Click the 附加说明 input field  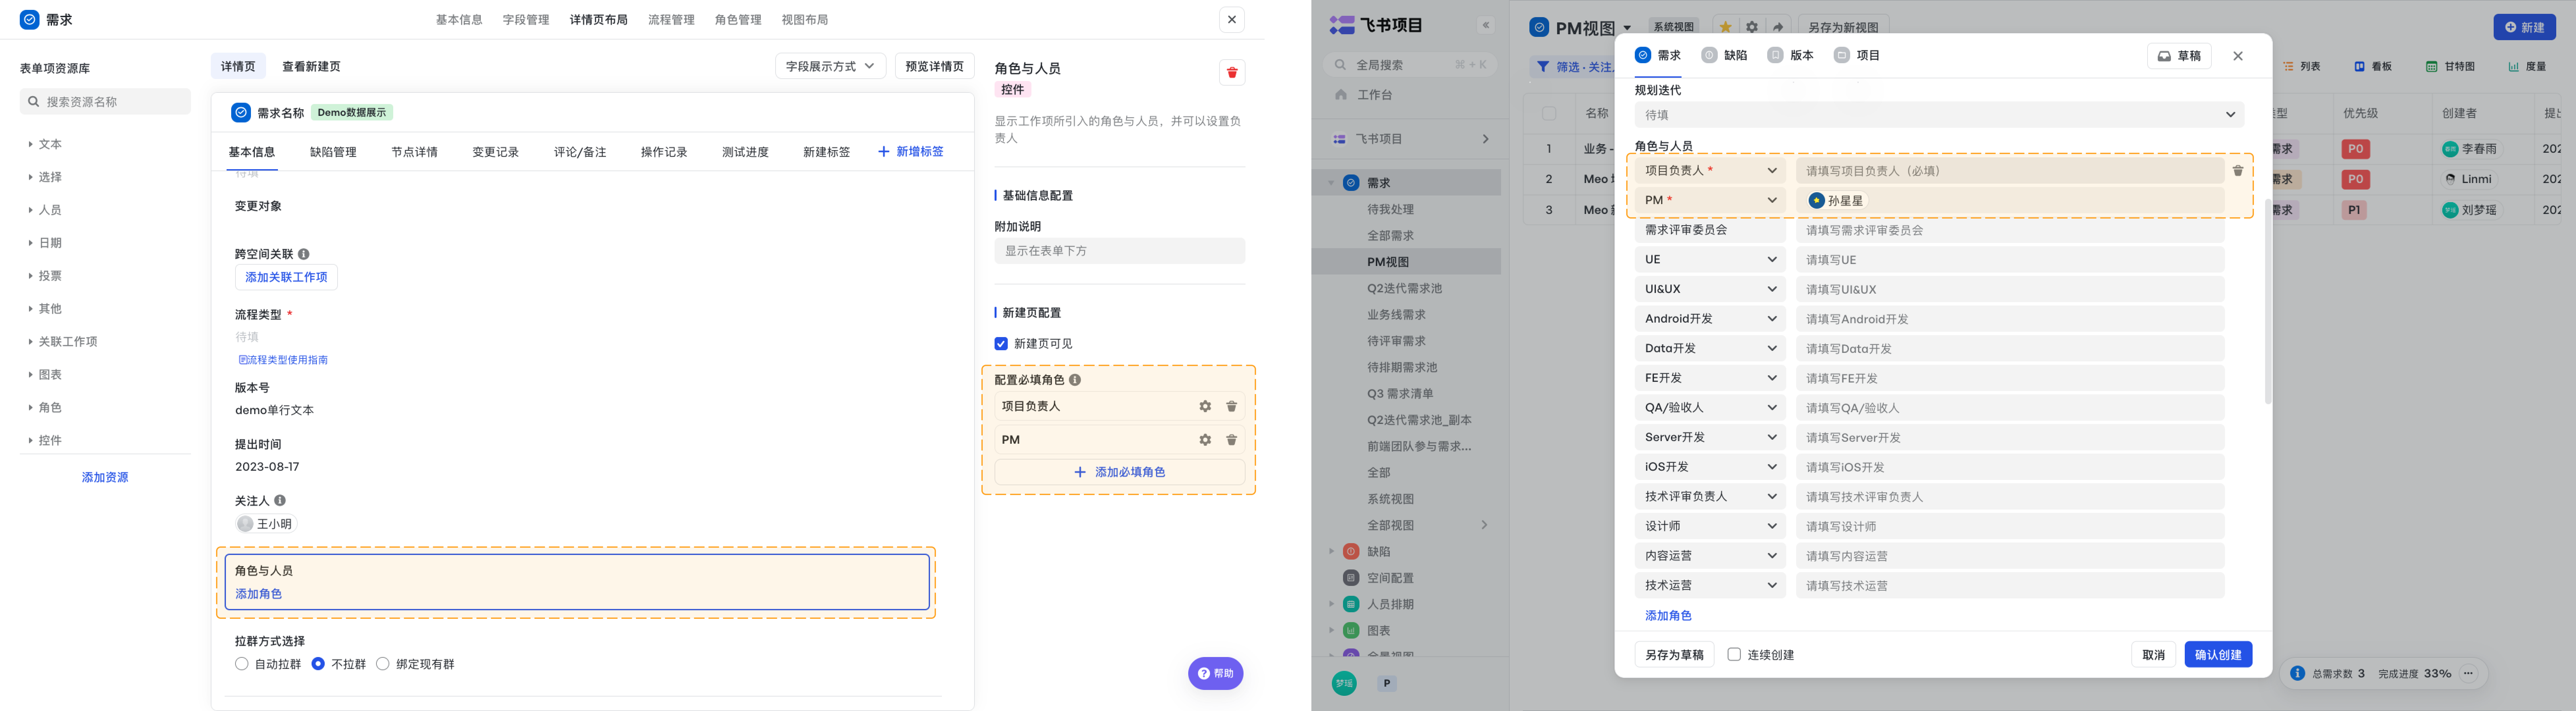pos(1120,251)
